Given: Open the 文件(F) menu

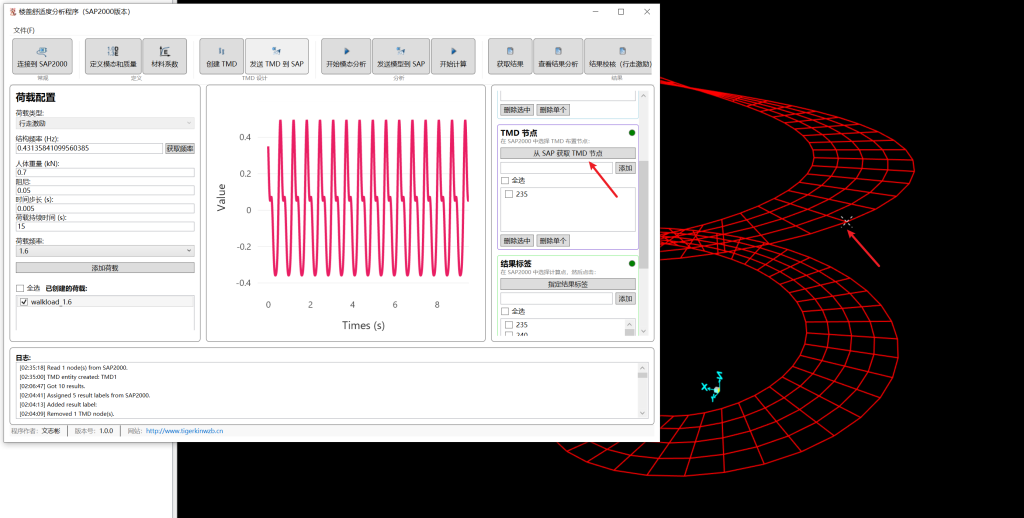Looking at the screenshot, I should (x=24, y=30).
